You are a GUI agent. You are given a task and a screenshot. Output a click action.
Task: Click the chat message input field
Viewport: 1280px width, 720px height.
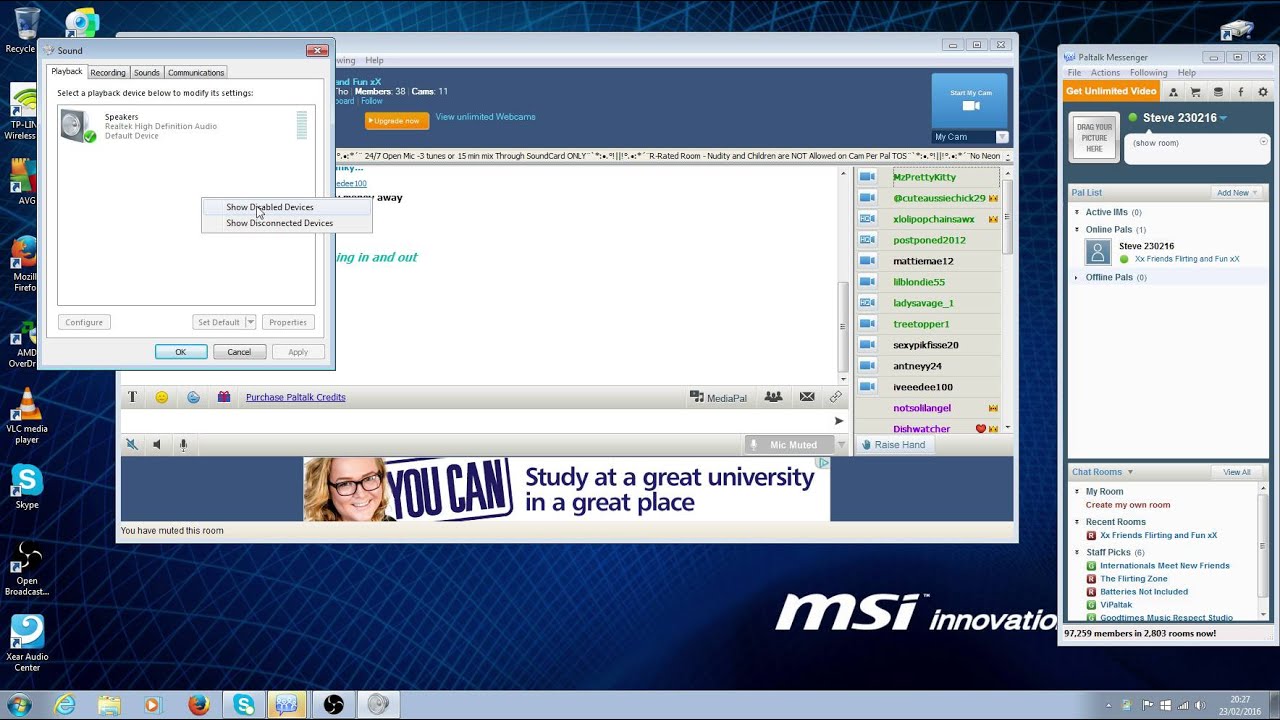pyautogui.click(x=477, y=421)
